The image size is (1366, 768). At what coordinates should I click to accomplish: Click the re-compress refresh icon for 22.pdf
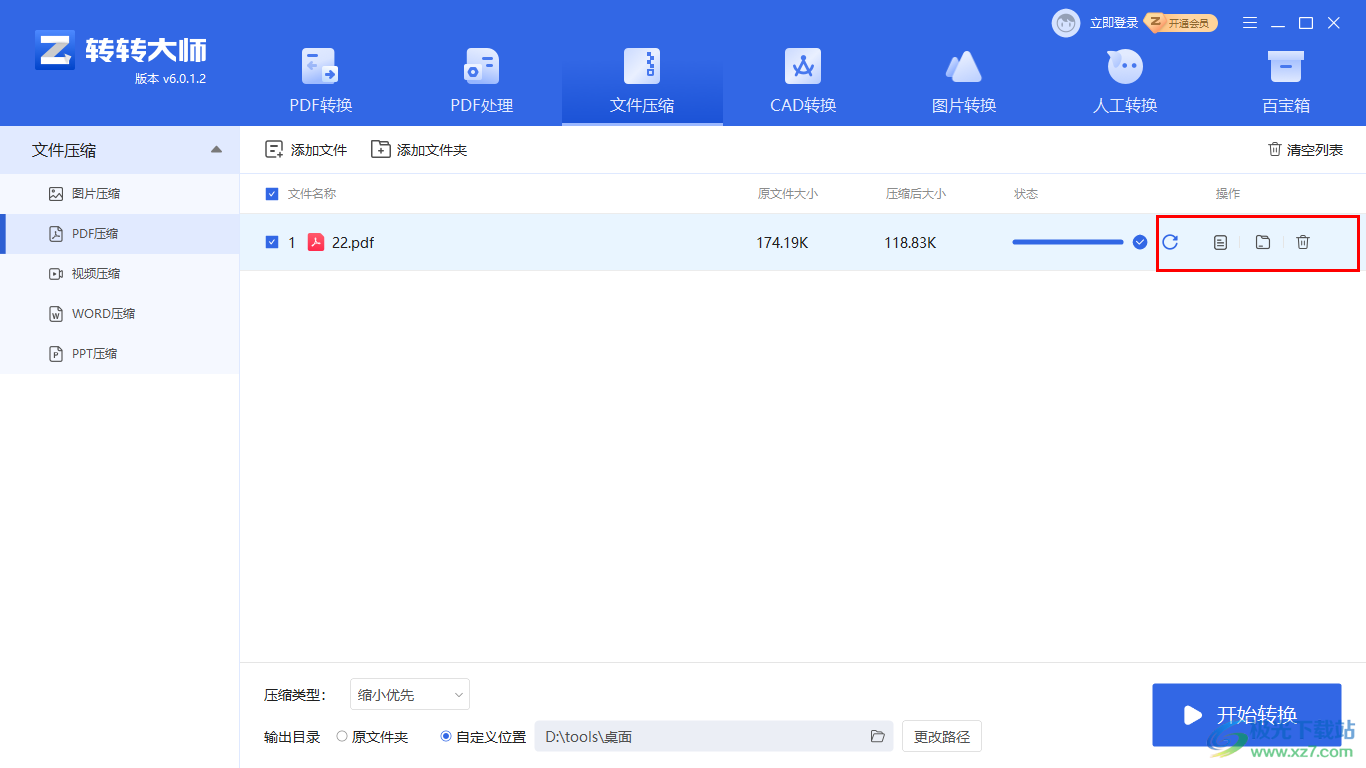[1170, 242]
